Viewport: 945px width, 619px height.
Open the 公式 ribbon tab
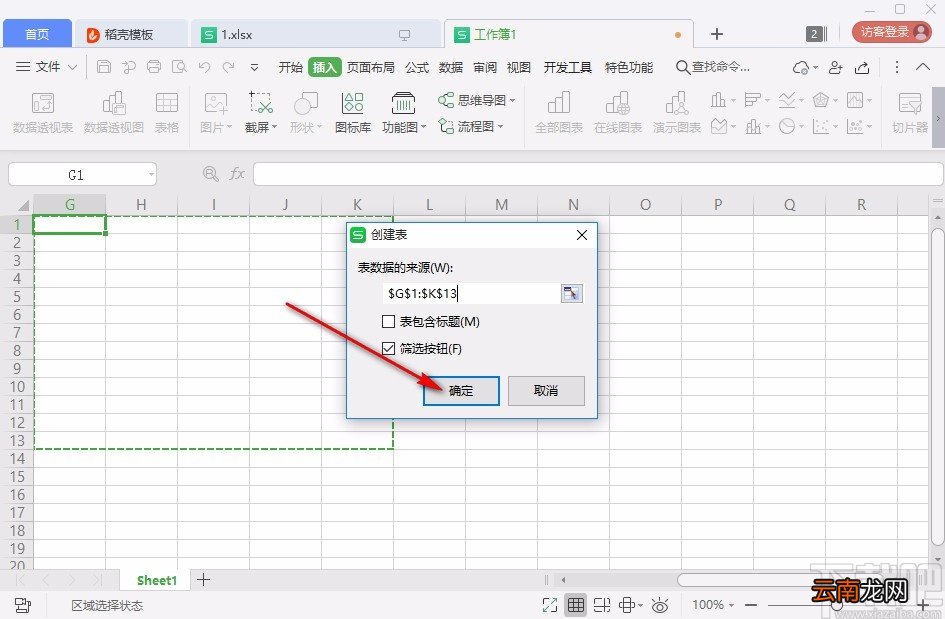[417, 68]
